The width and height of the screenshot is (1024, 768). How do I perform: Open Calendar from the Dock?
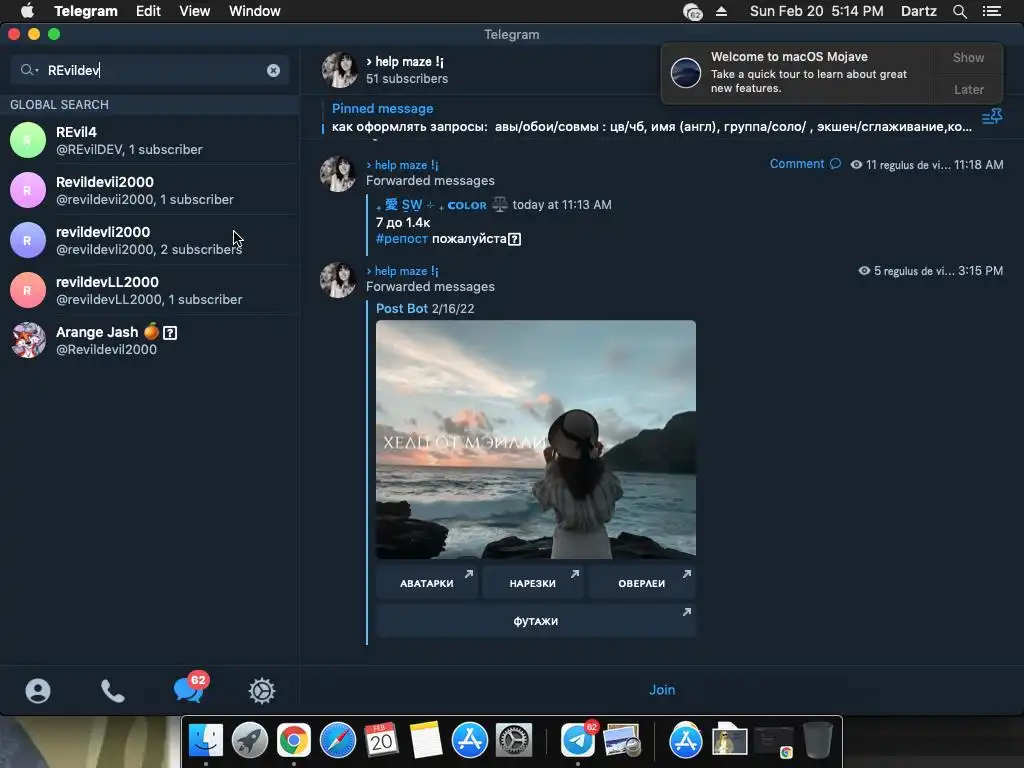[x=381, y=740]
